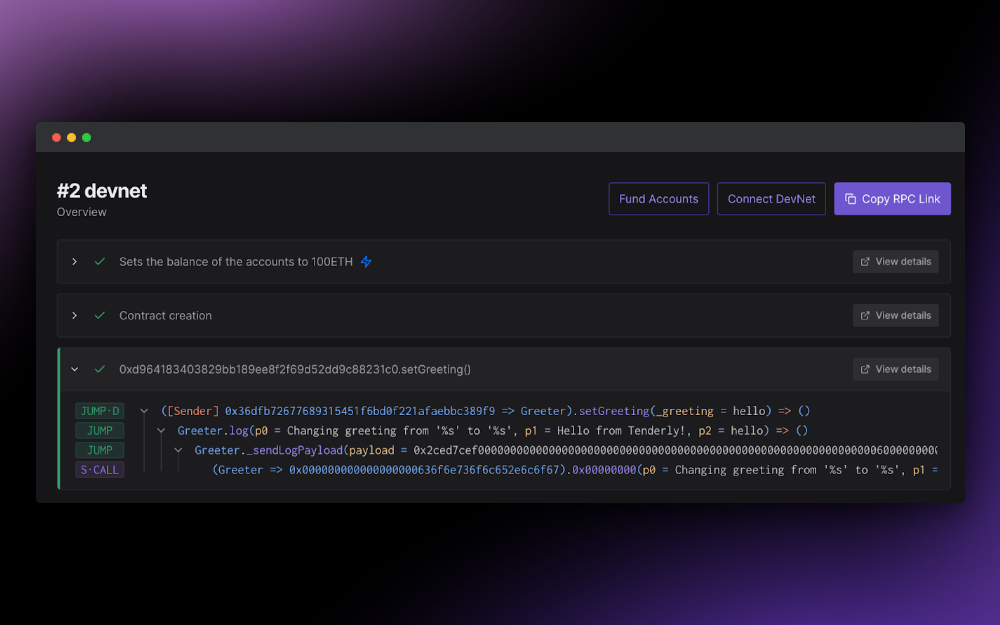This screenshot has height=625, width=1000.
Task: Click the first JUMP badge in the call trace
Action: (99, 430)
